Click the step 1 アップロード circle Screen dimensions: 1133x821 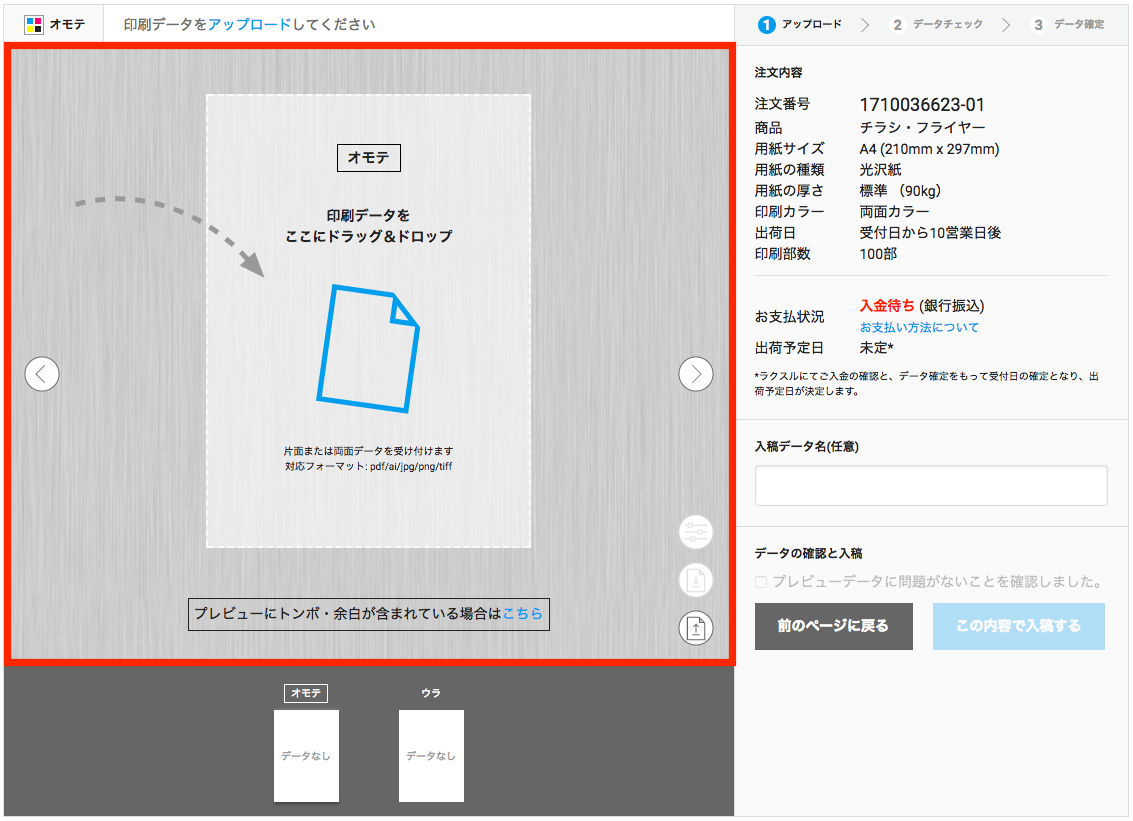[767, 24]
